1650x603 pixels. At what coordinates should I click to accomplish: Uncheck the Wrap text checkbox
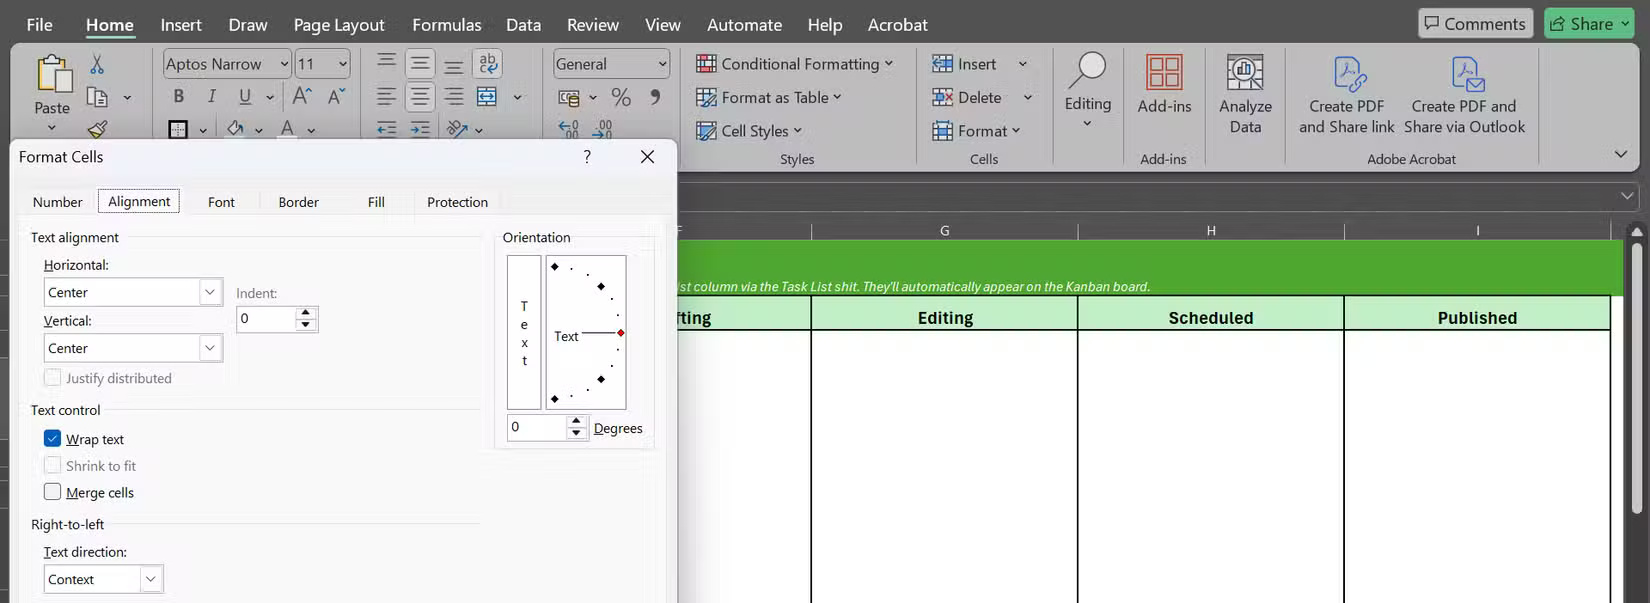pyautogui.click(x=53, y=439)
